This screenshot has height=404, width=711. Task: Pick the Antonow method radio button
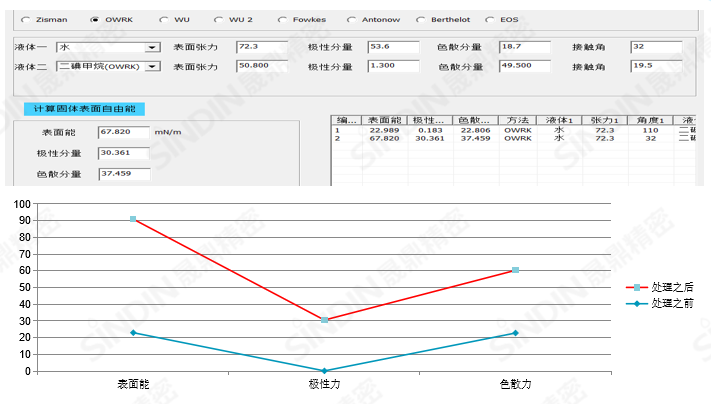pos(351,19)
